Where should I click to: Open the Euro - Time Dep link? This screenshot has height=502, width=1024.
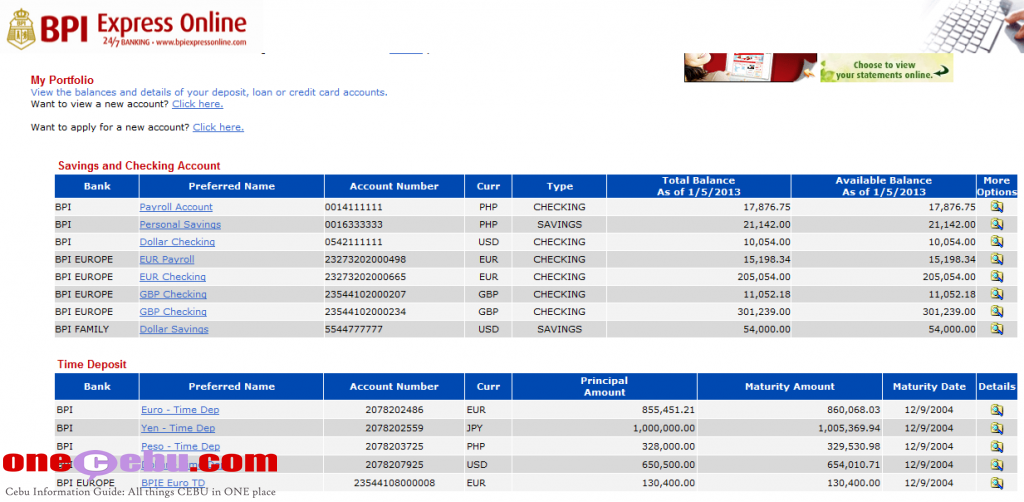click(x=180, y=410)
